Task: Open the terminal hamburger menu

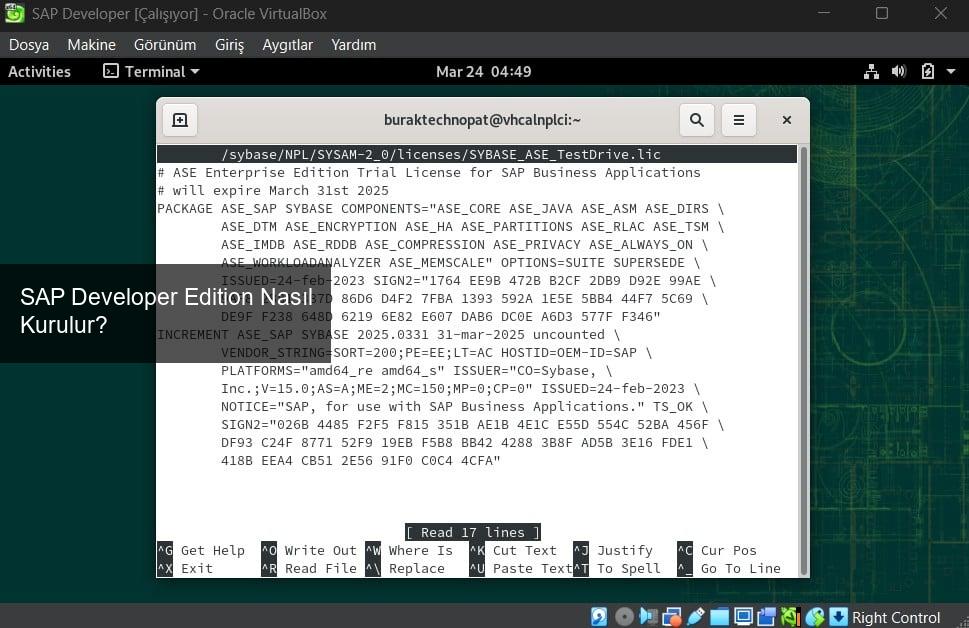Action: click(x=739, y=120)
